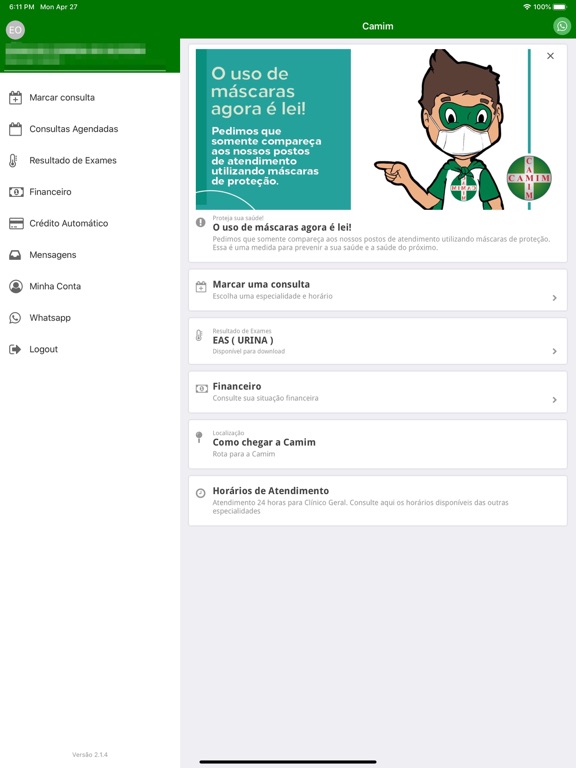Dismiss the mask announcement banner
This screenshot has height=768, width=576.
550,56
